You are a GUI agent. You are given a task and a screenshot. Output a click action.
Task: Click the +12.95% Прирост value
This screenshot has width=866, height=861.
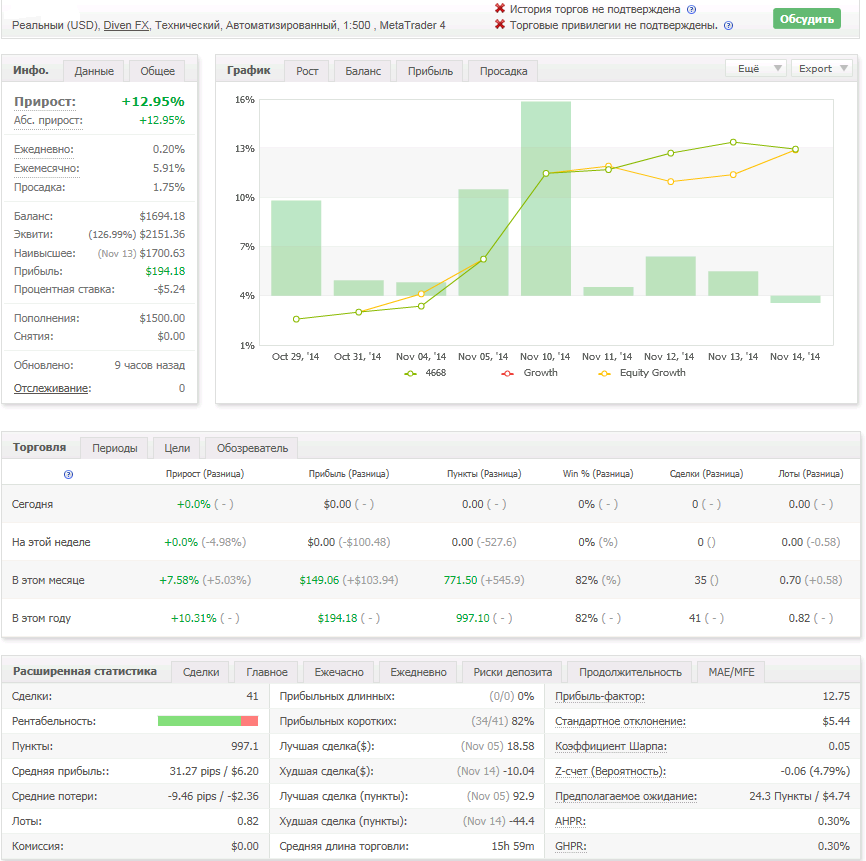point(153,102)
